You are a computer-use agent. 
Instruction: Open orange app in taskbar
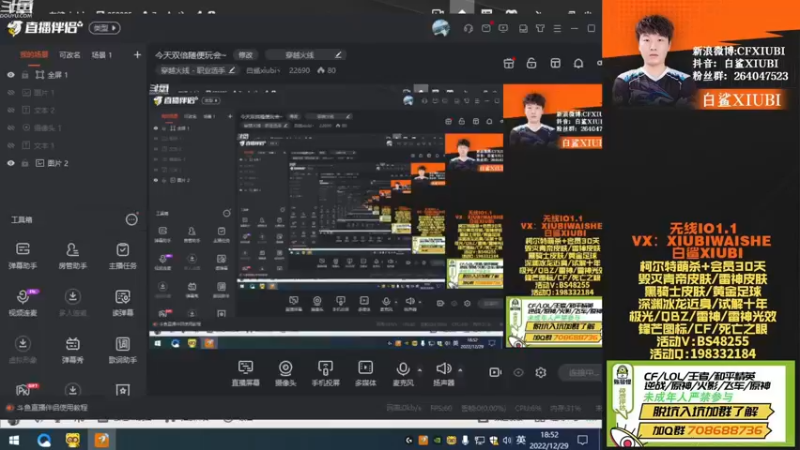point(102,440)
